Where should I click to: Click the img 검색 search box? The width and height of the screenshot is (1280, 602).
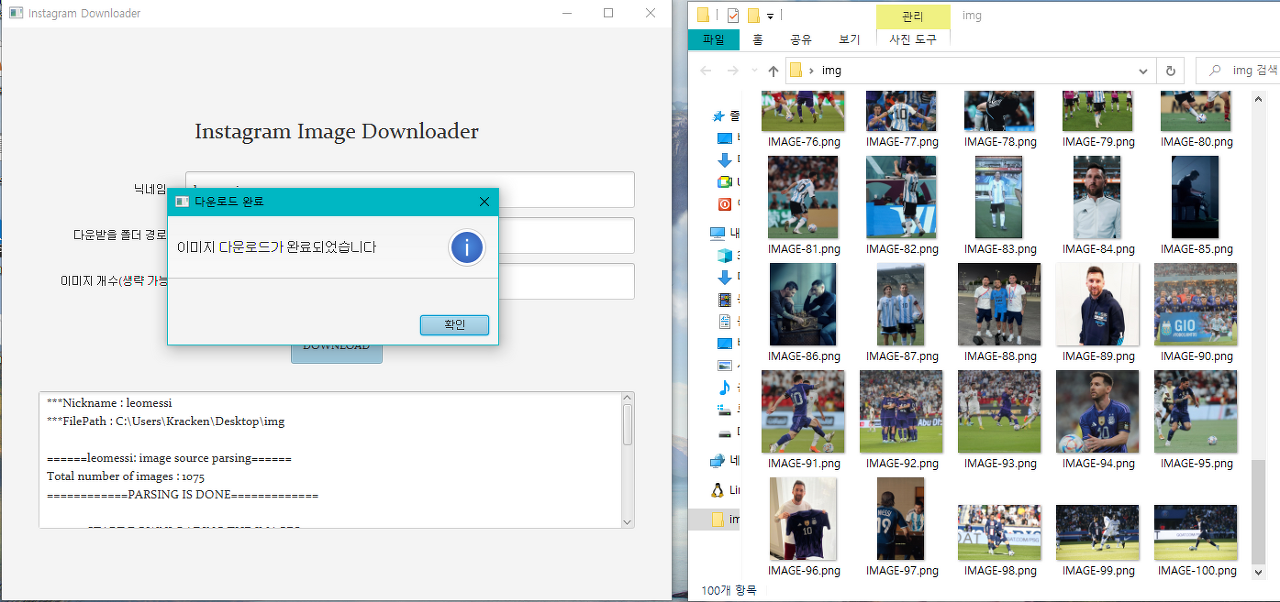(1238, 71)
